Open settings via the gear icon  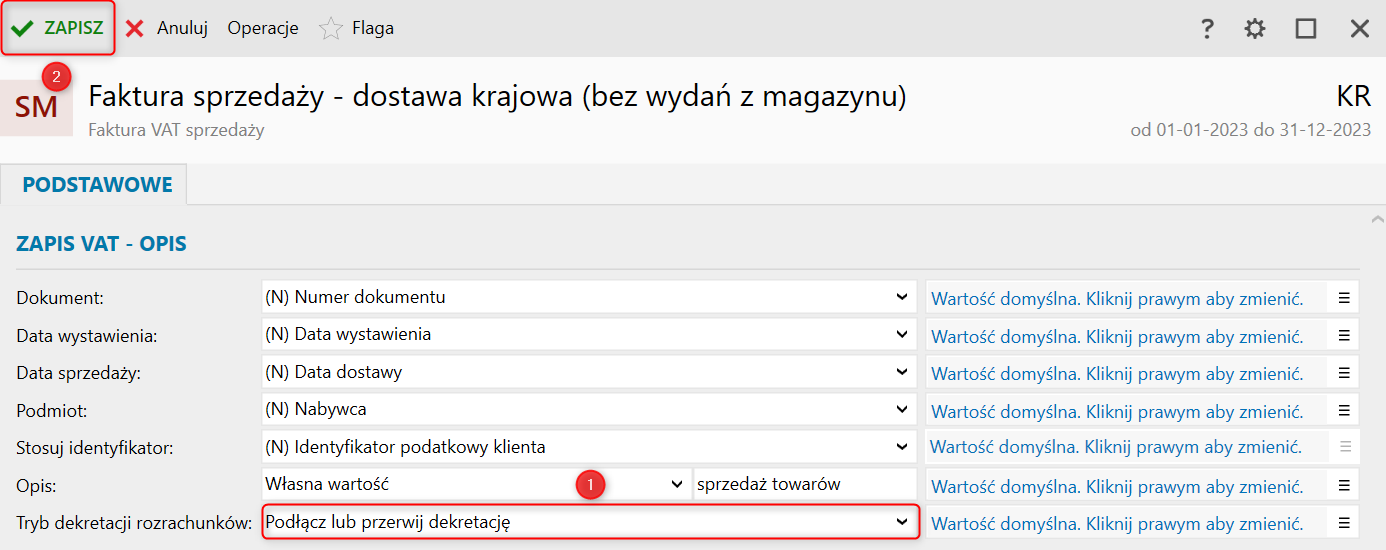tap(1255, 29)
